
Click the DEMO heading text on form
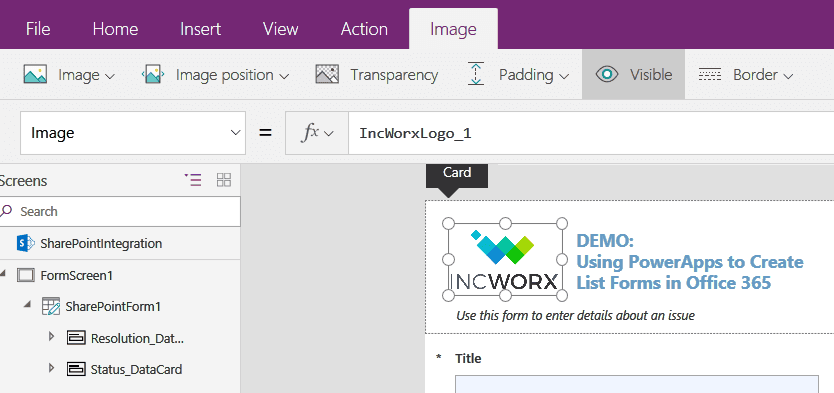pyautogui.click(x=690, y=262)
